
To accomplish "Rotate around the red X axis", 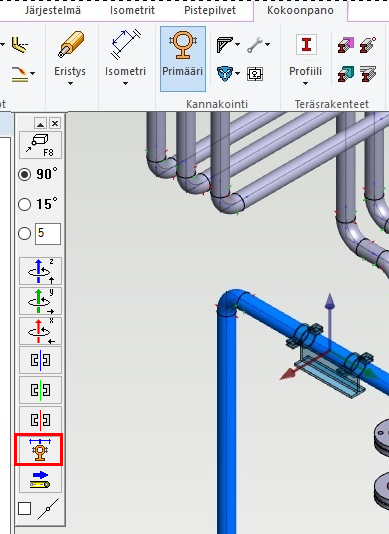I will 40,331.
